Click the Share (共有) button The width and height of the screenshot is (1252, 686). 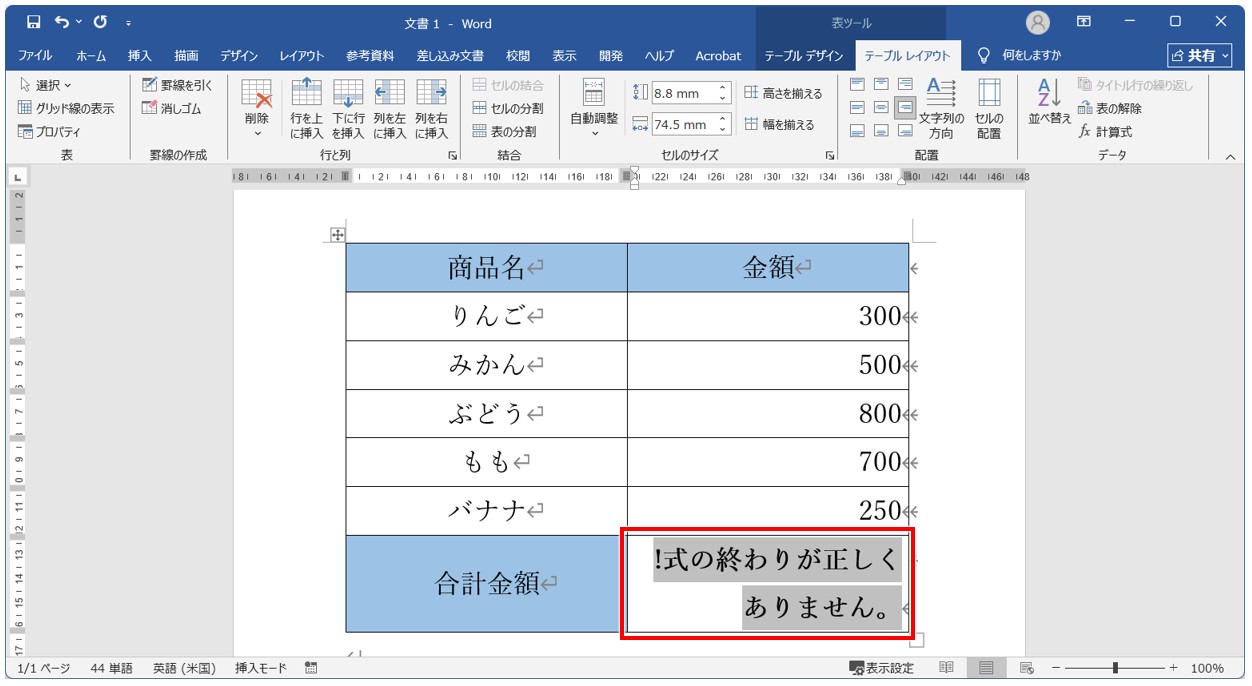point(1199,56)
